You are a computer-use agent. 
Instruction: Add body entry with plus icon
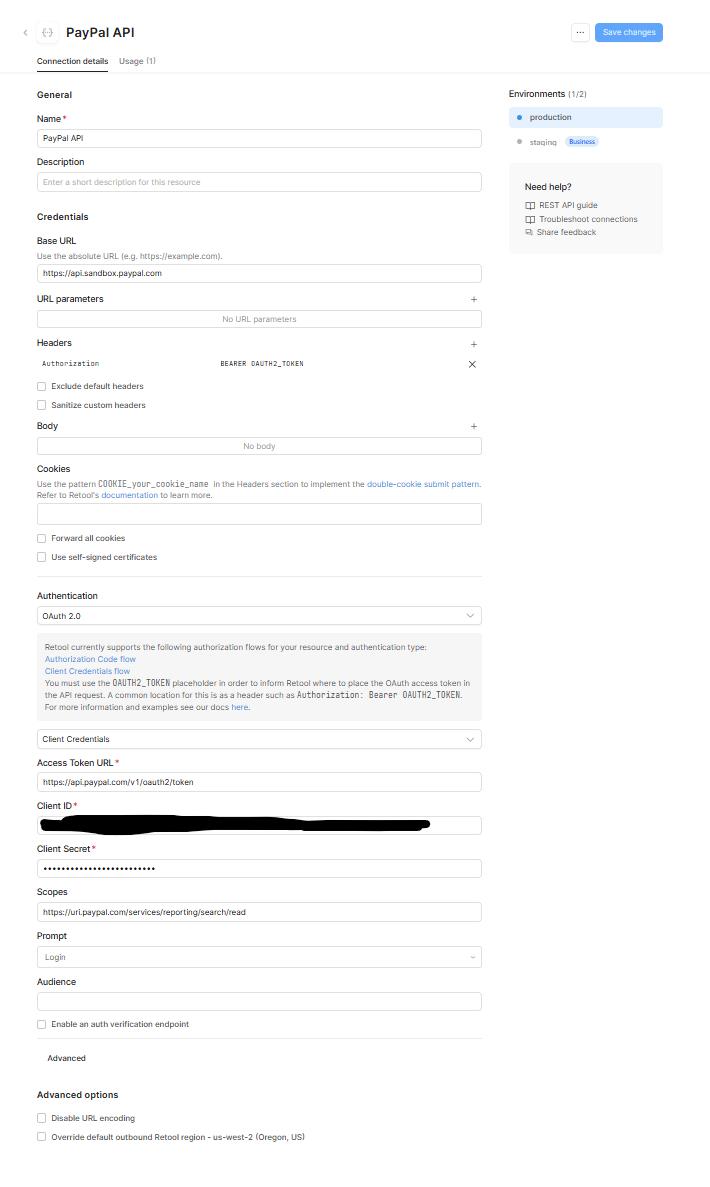pyautogui.click(x=474, y=427)
